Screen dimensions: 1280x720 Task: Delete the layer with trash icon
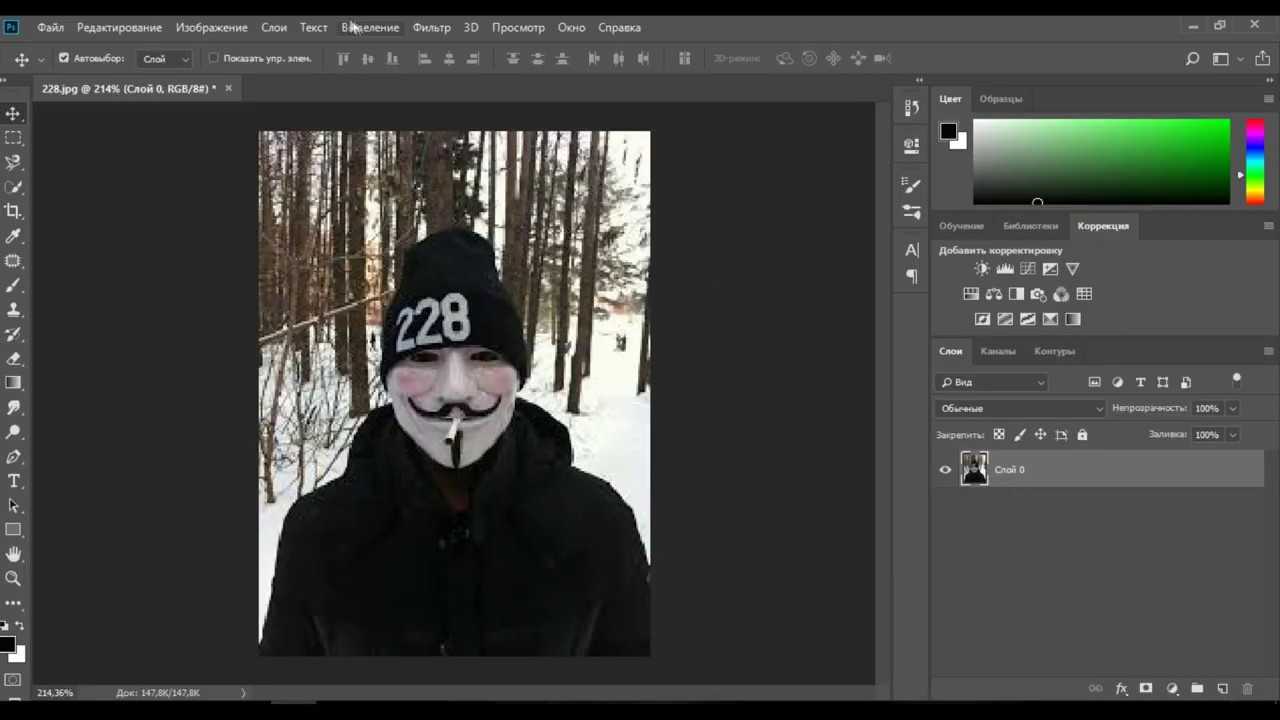point(1247,689)
